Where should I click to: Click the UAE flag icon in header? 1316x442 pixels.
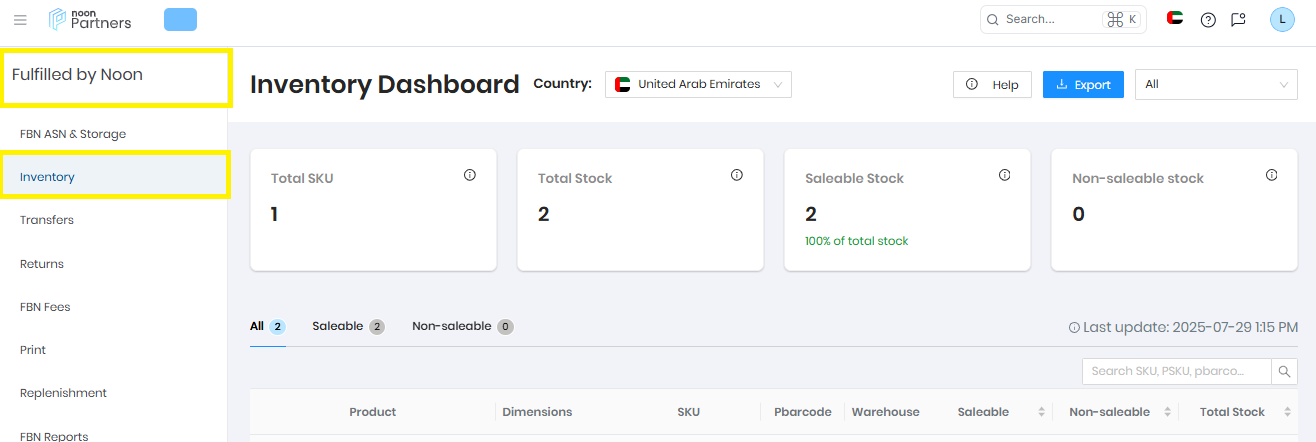tap(1175, 18)
